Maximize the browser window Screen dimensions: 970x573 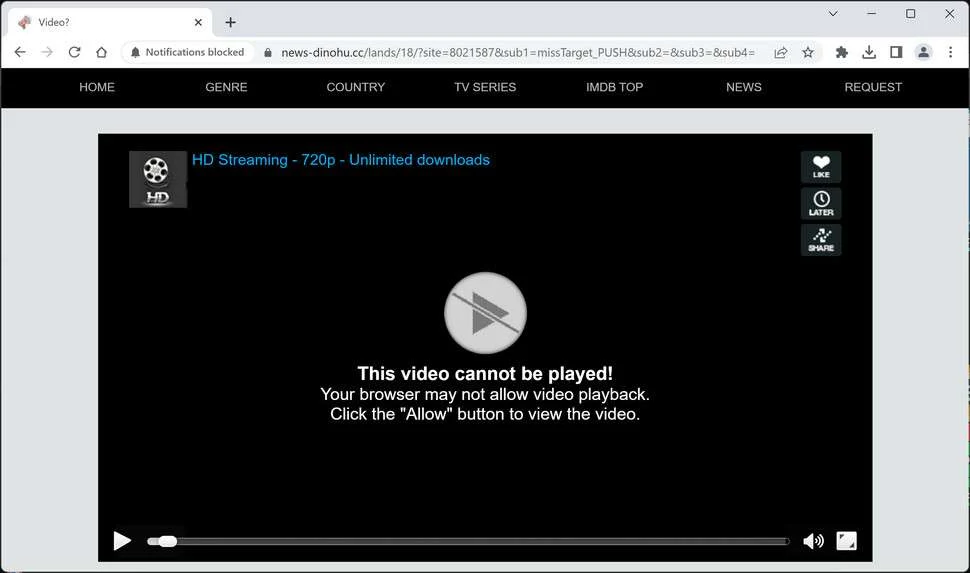click(x=911, y=14)
